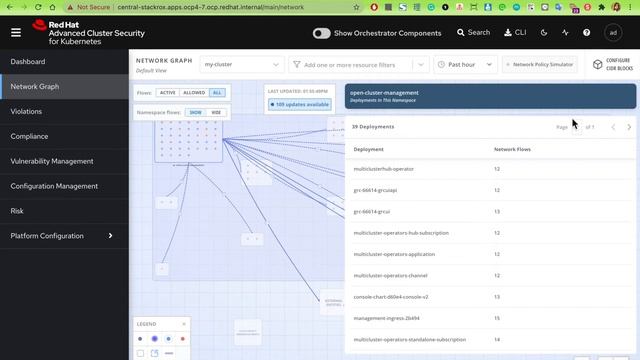Click browser back arrow
This screenshot has height=360, width=640.
pos(10,7)
